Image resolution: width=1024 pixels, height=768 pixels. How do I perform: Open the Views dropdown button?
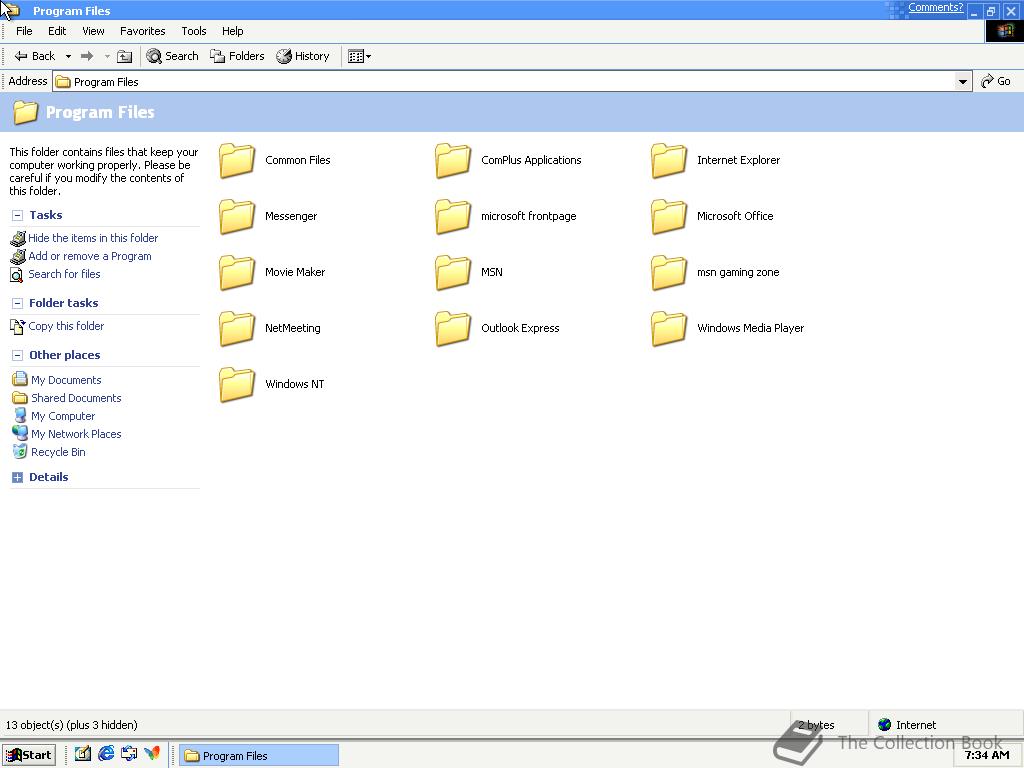point(359,57)
